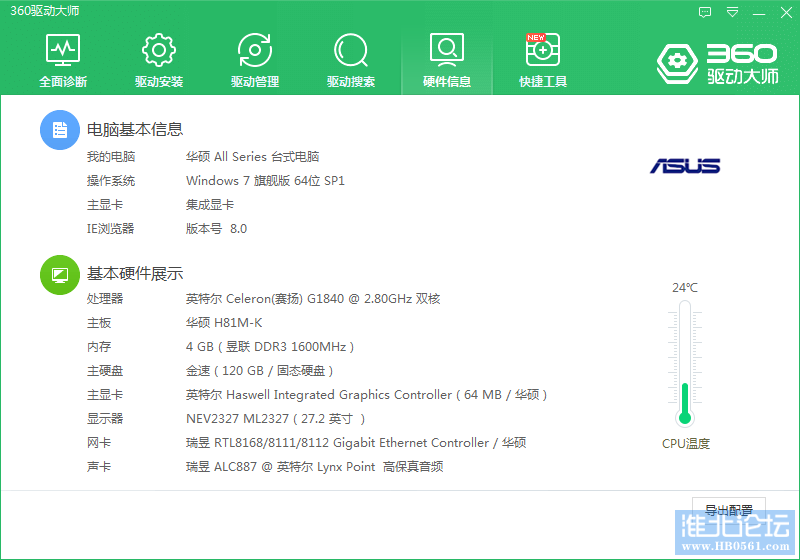
Task: Click the blue 电脑基本信息 document icon
Action: click(60, 130)
